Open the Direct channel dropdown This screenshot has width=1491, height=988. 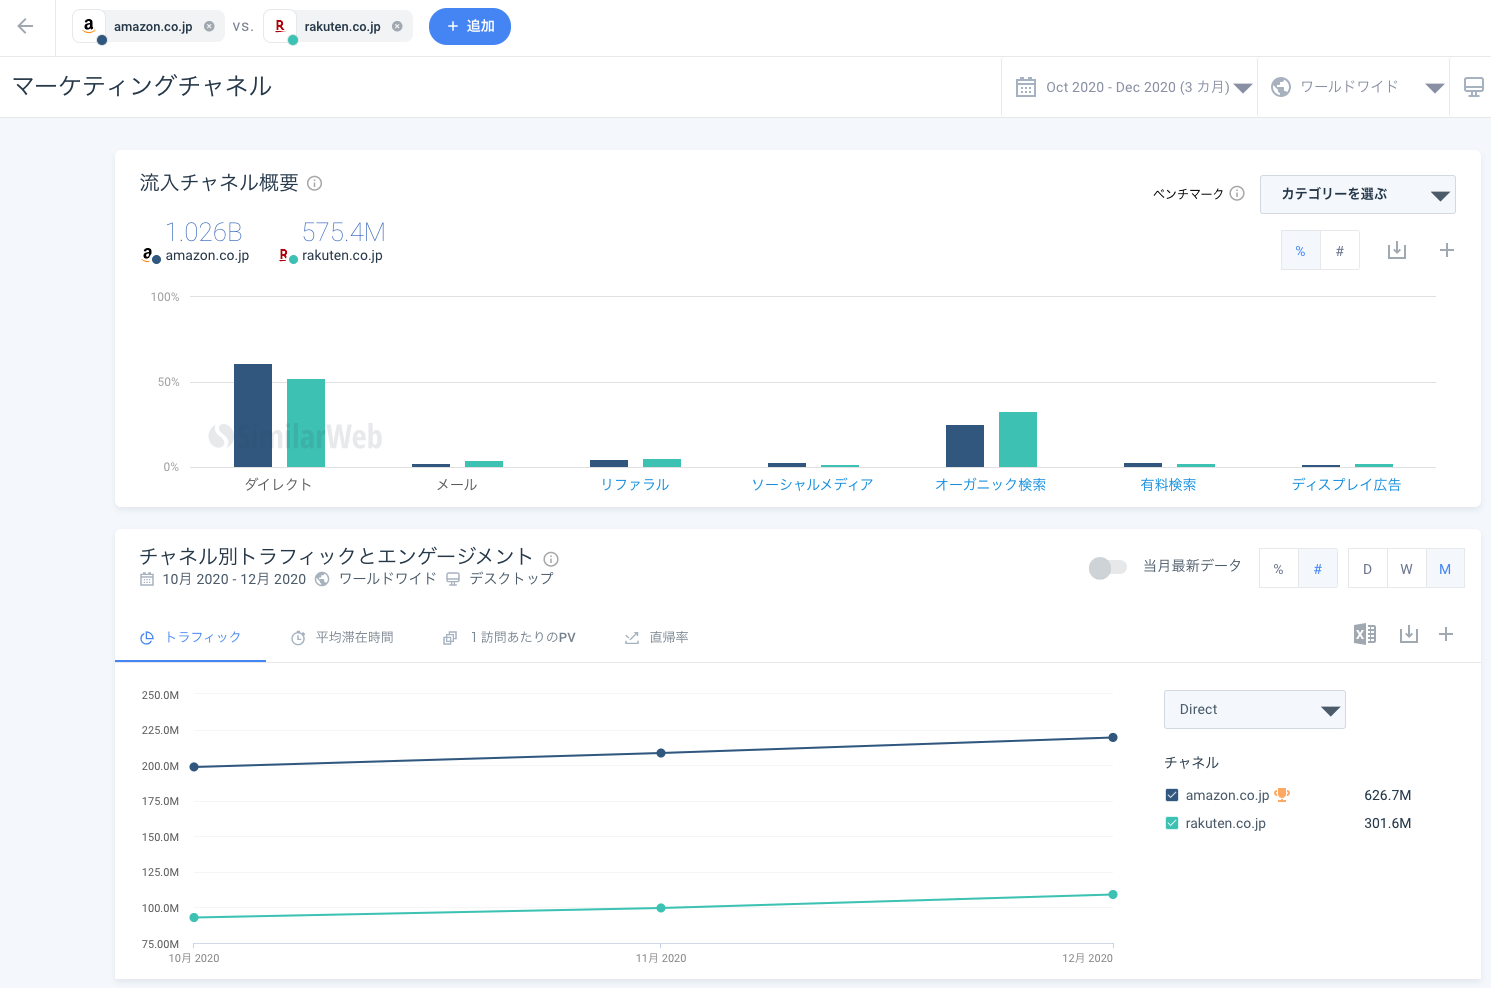click(x=1255, y=710)
